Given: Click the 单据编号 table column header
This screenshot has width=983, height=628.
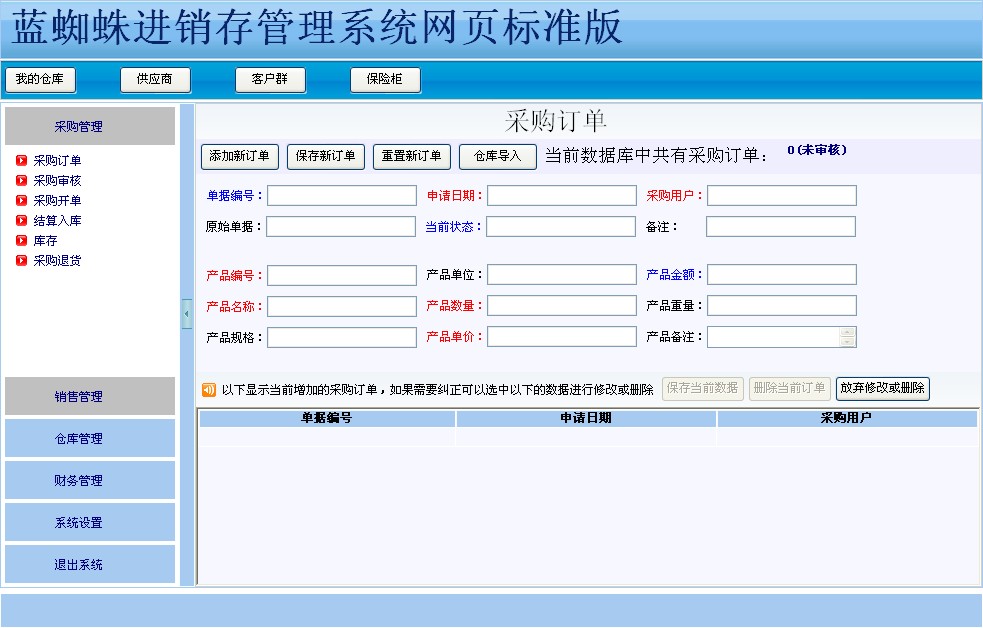Looking at the screenshot, I should (x=327, y=418).
